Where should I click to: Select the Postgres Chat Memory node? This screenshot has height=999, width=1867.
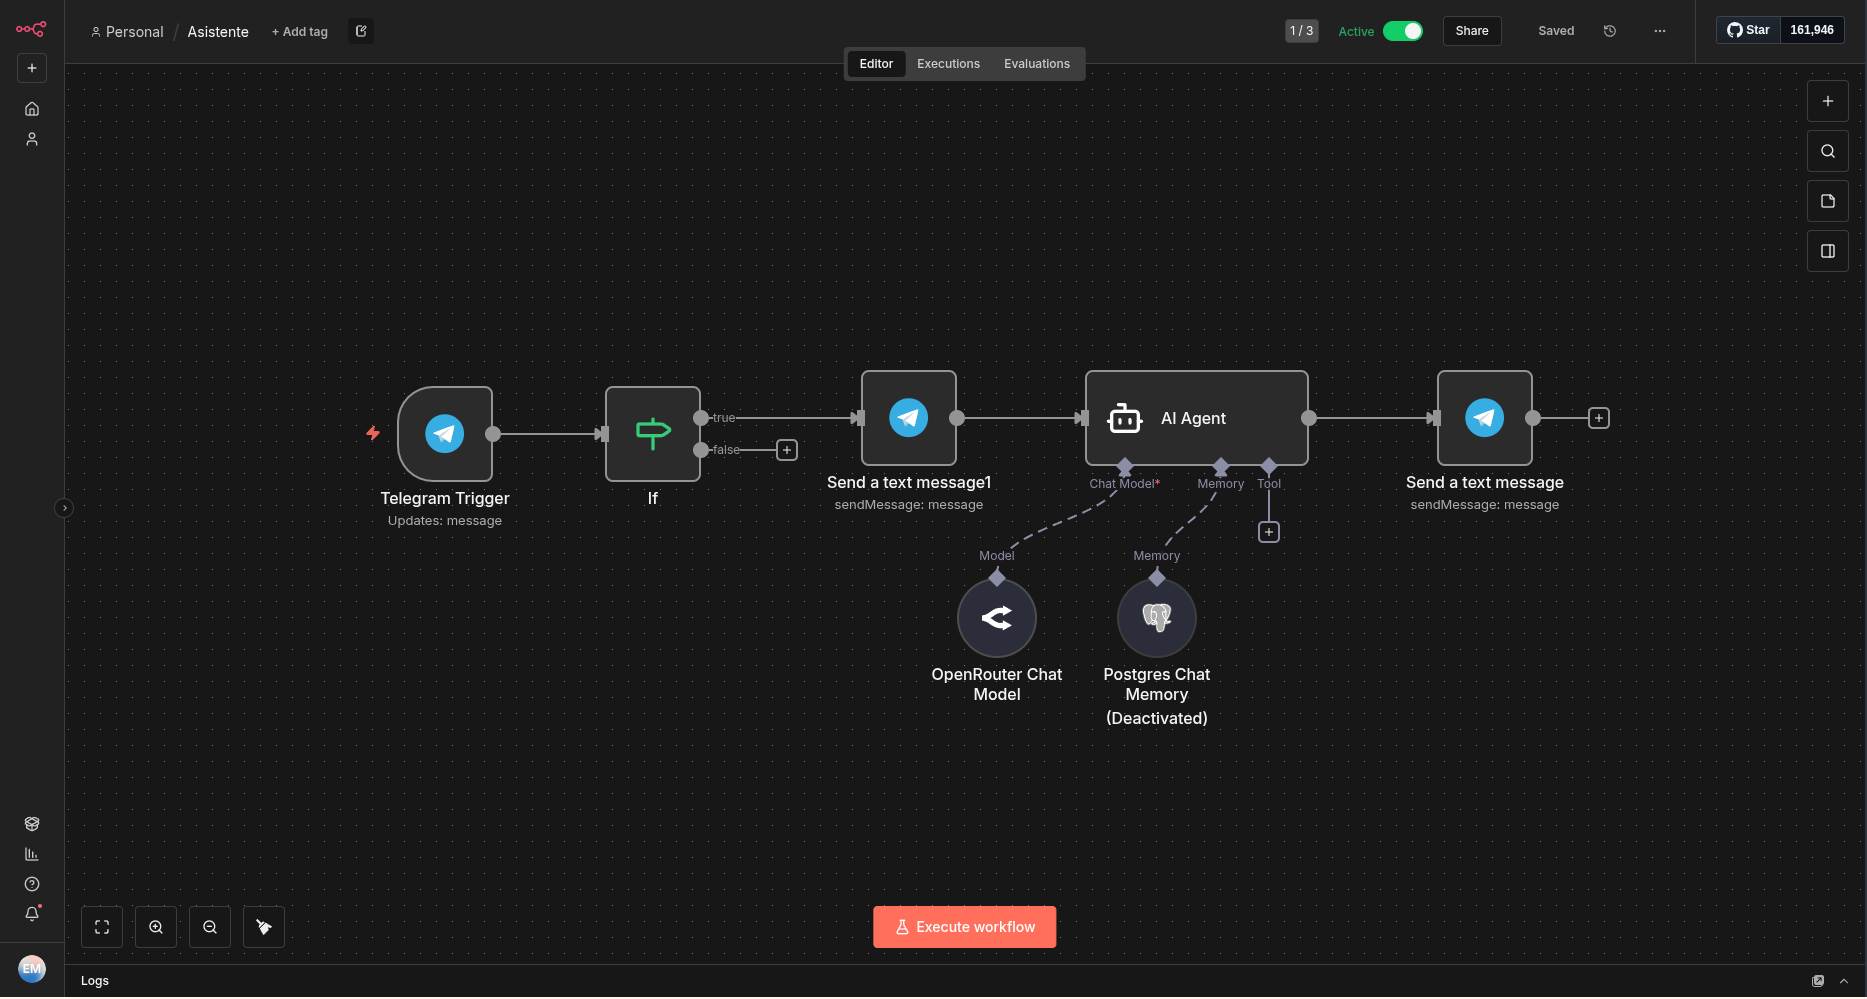point(1157,618)
